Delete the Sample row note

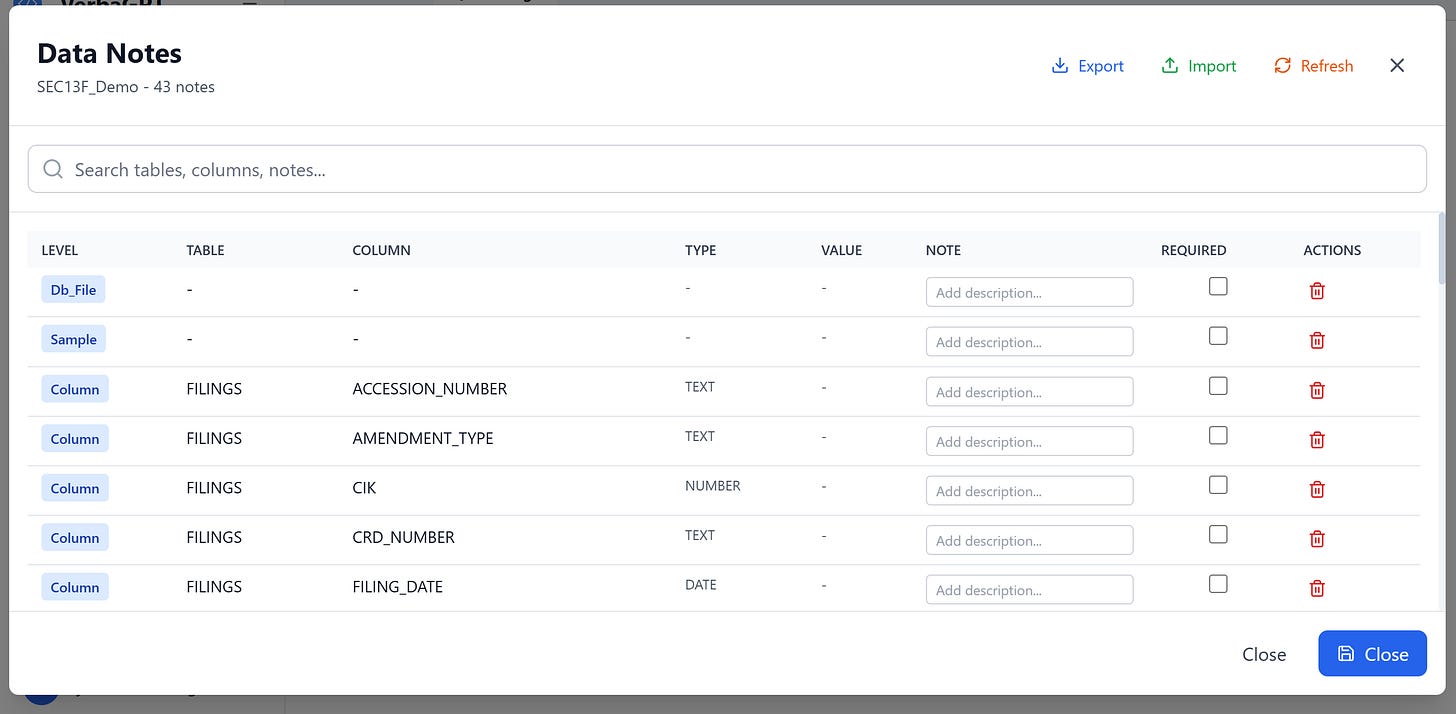coord(1317,340)
